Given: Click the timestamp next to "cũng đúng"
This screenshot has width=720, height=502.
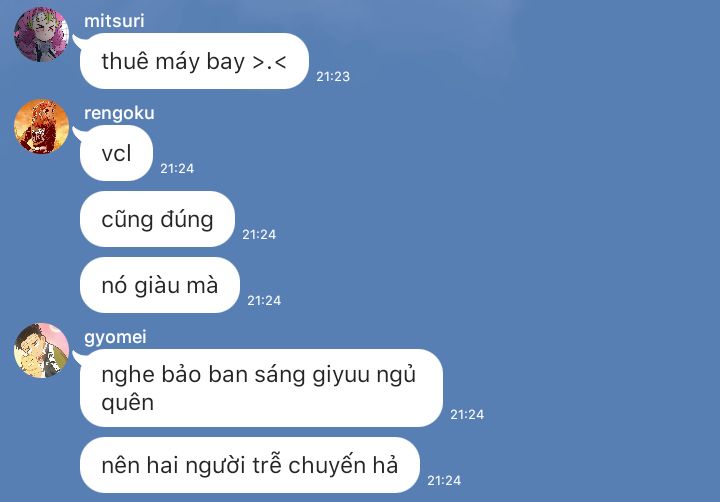Looking at the screenshot, I should [259, 235].
